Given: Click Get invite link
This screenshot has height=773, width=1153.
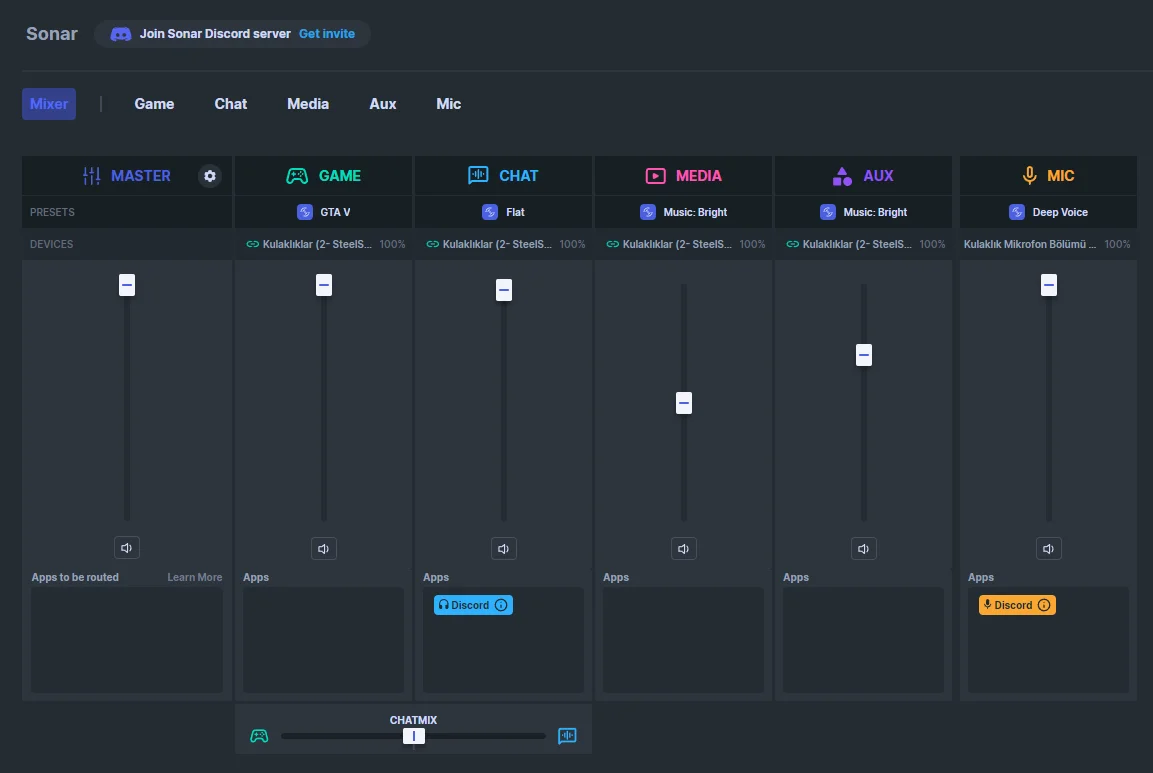Looking at the screenshot, I should coord(326,34).
